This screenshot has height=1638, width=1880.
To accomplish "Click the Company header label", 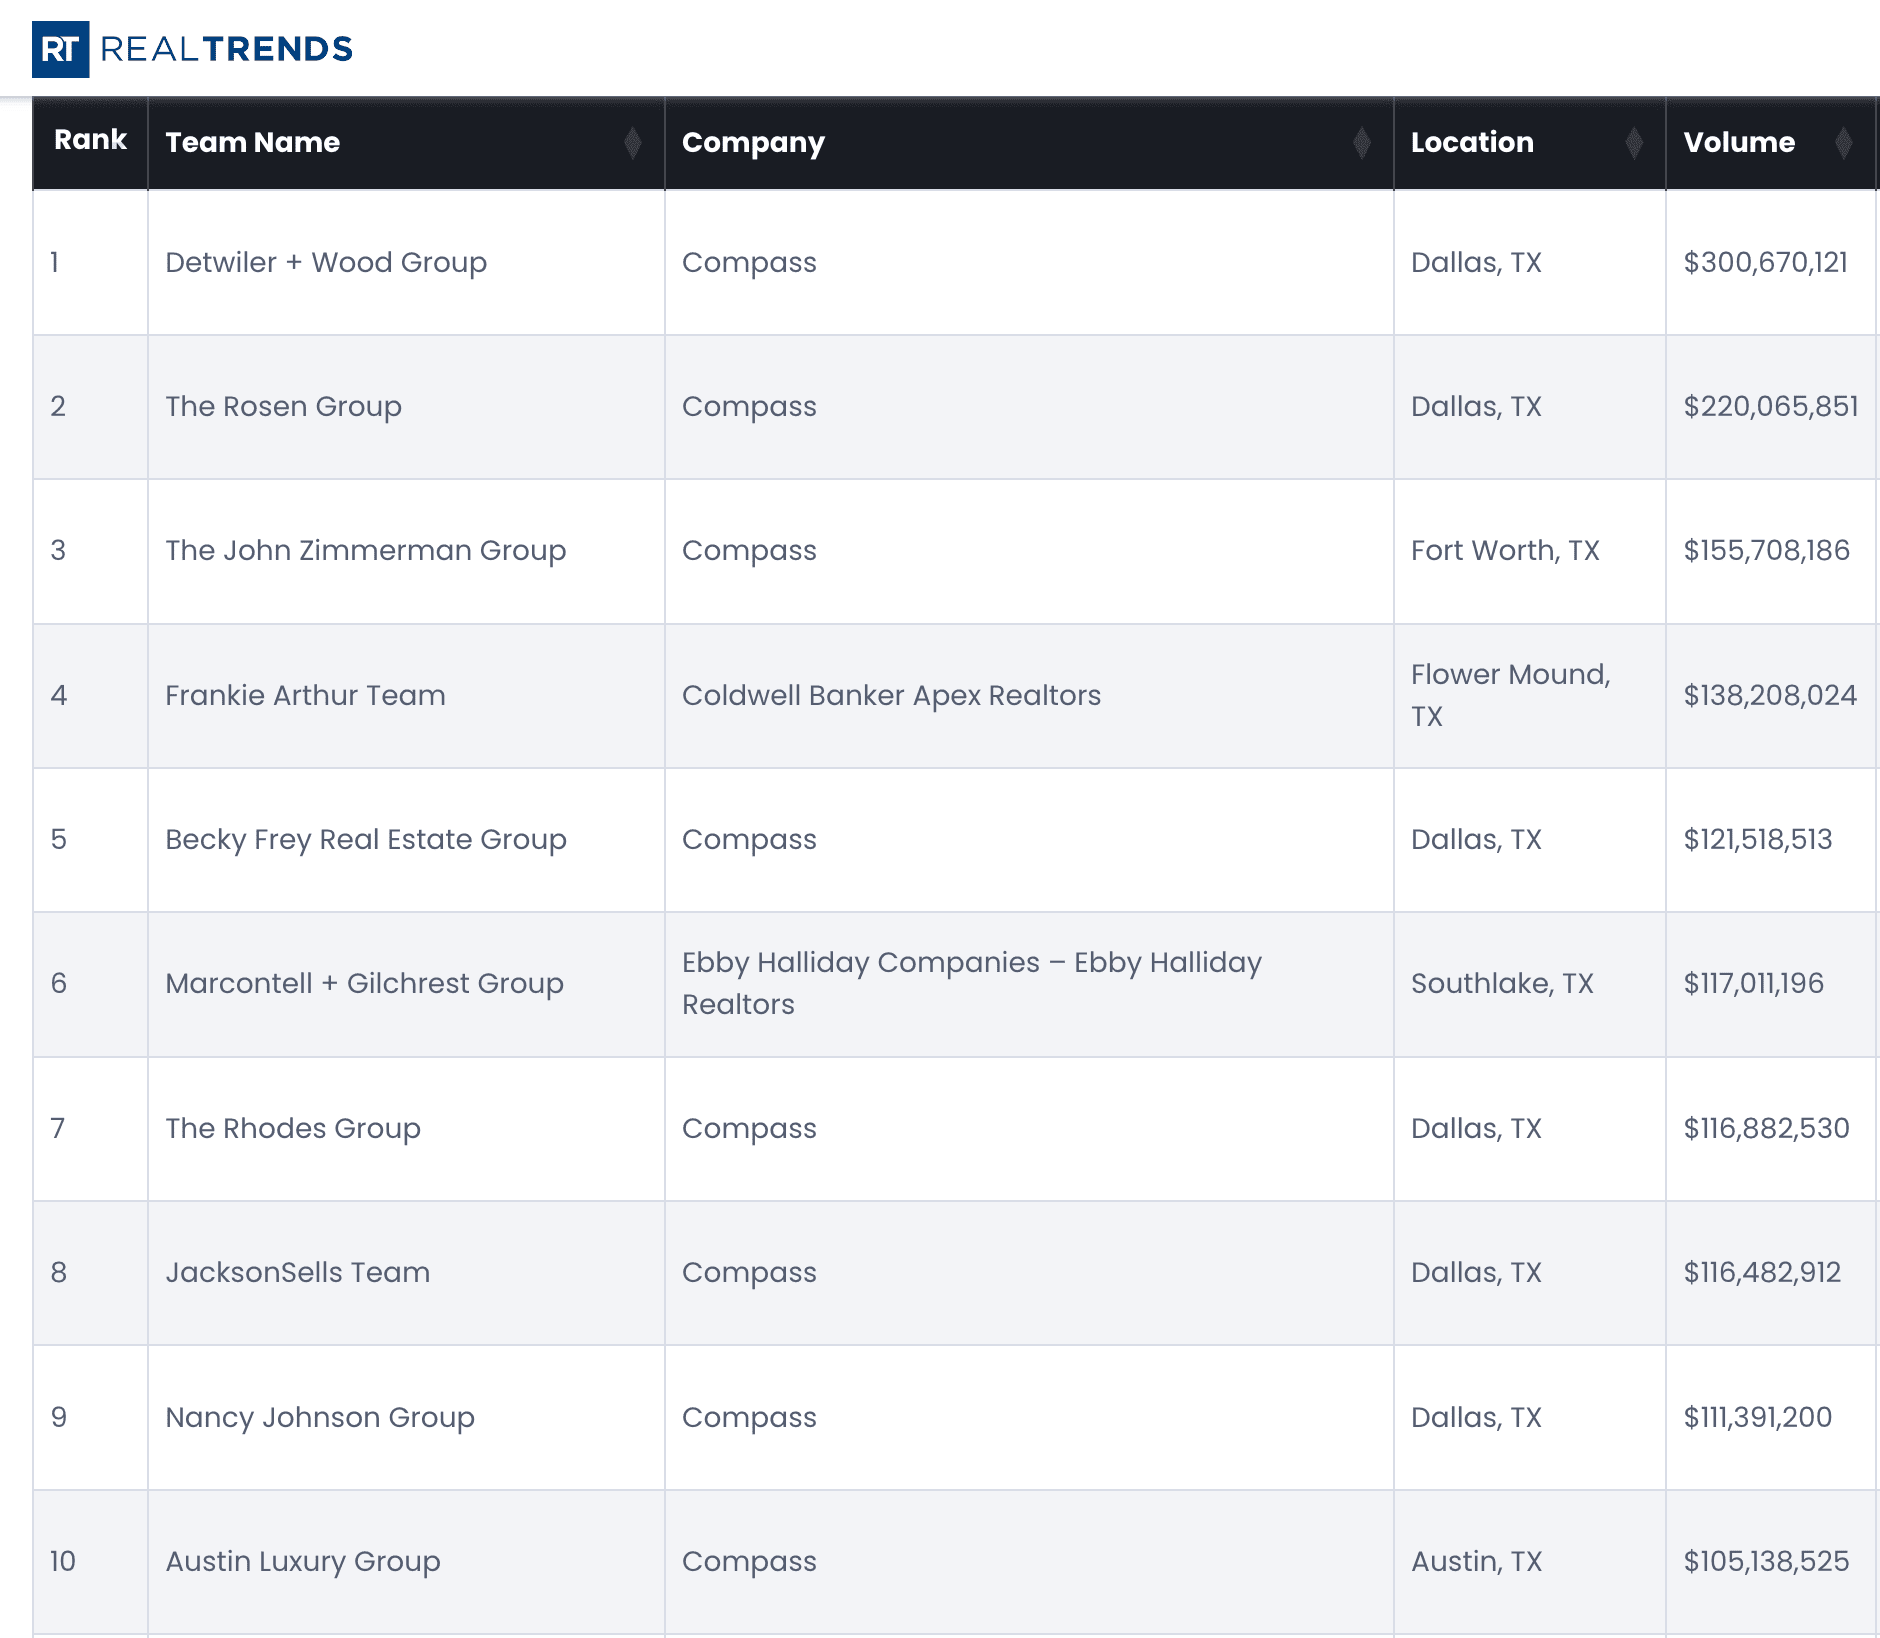I will pos(753,143).
